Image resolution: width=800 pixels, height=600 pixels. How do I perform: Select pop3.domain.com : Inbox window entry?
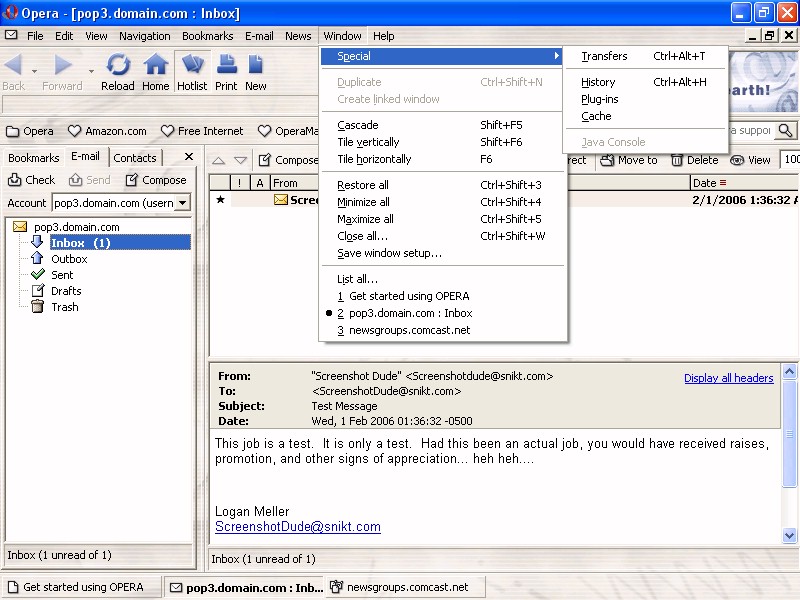point(410,313)
